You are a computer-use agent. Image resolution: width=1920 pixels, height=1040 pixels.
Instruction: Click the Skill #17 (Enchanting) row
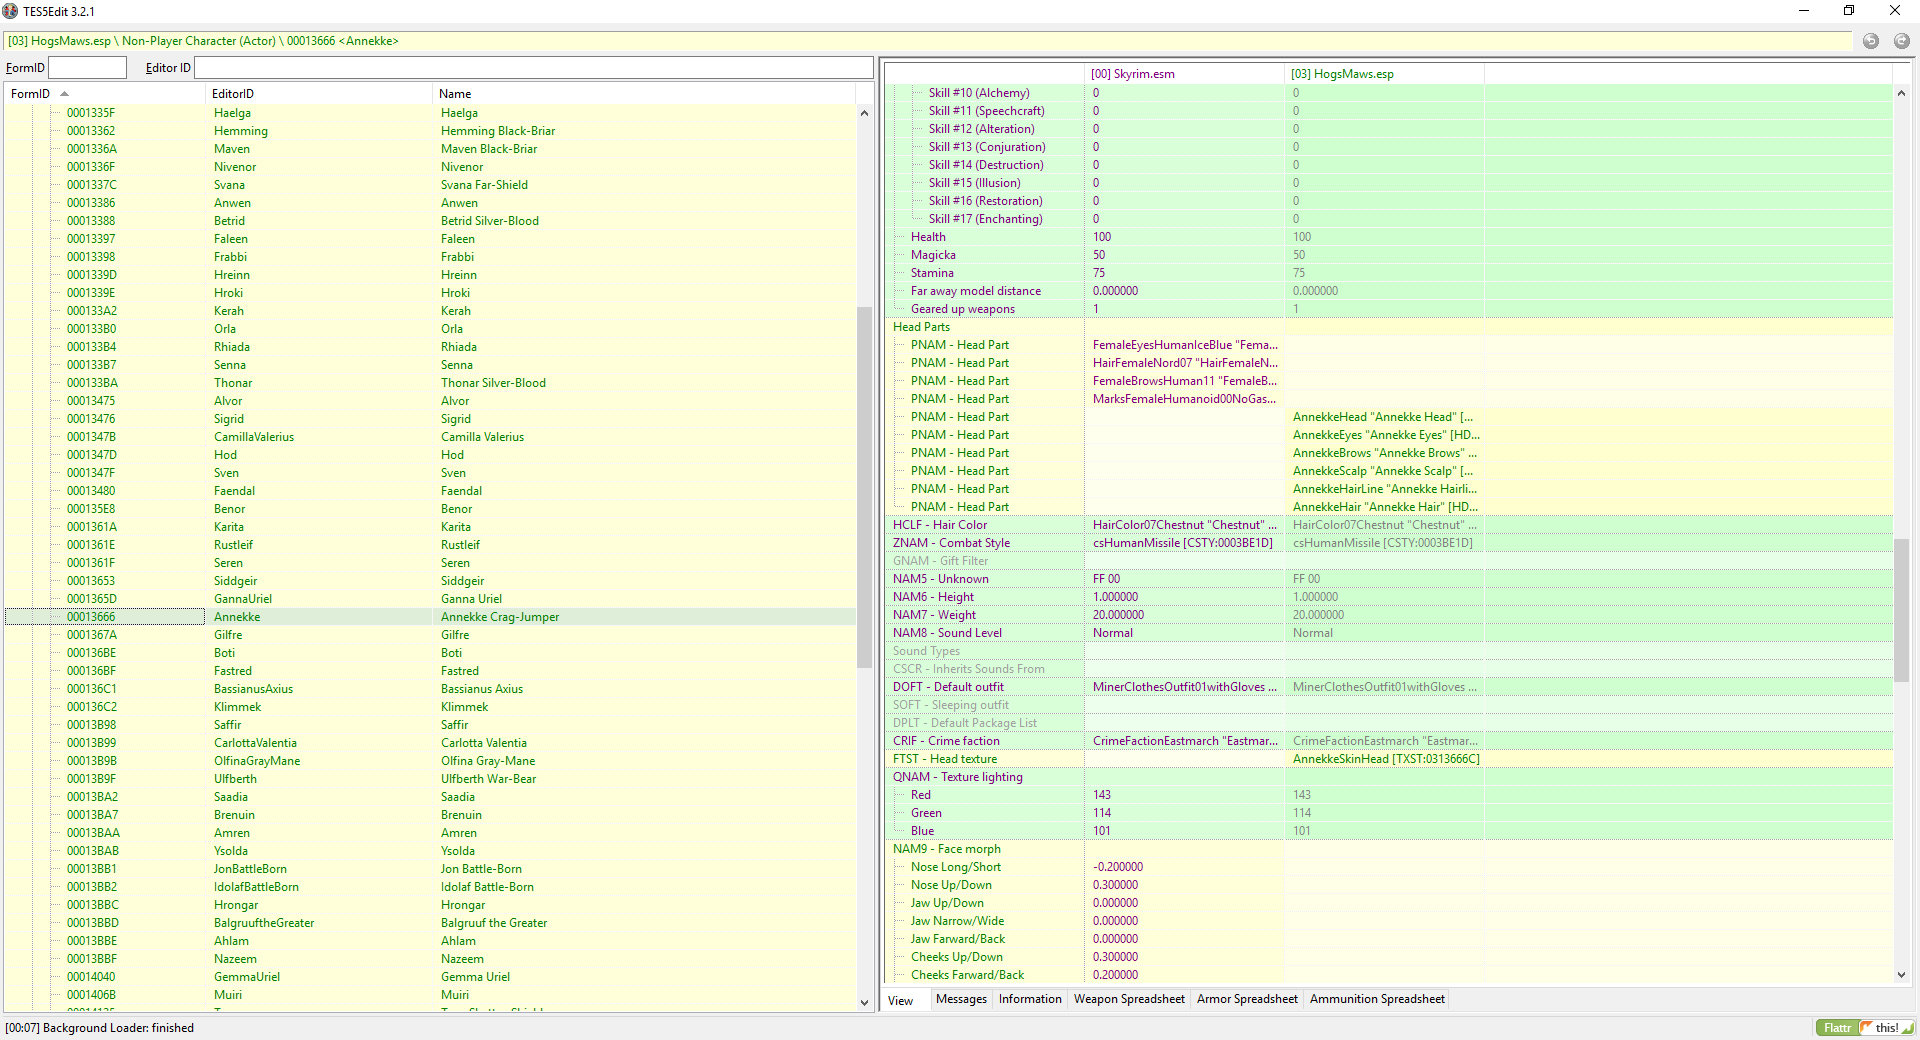click(1389, 219)
